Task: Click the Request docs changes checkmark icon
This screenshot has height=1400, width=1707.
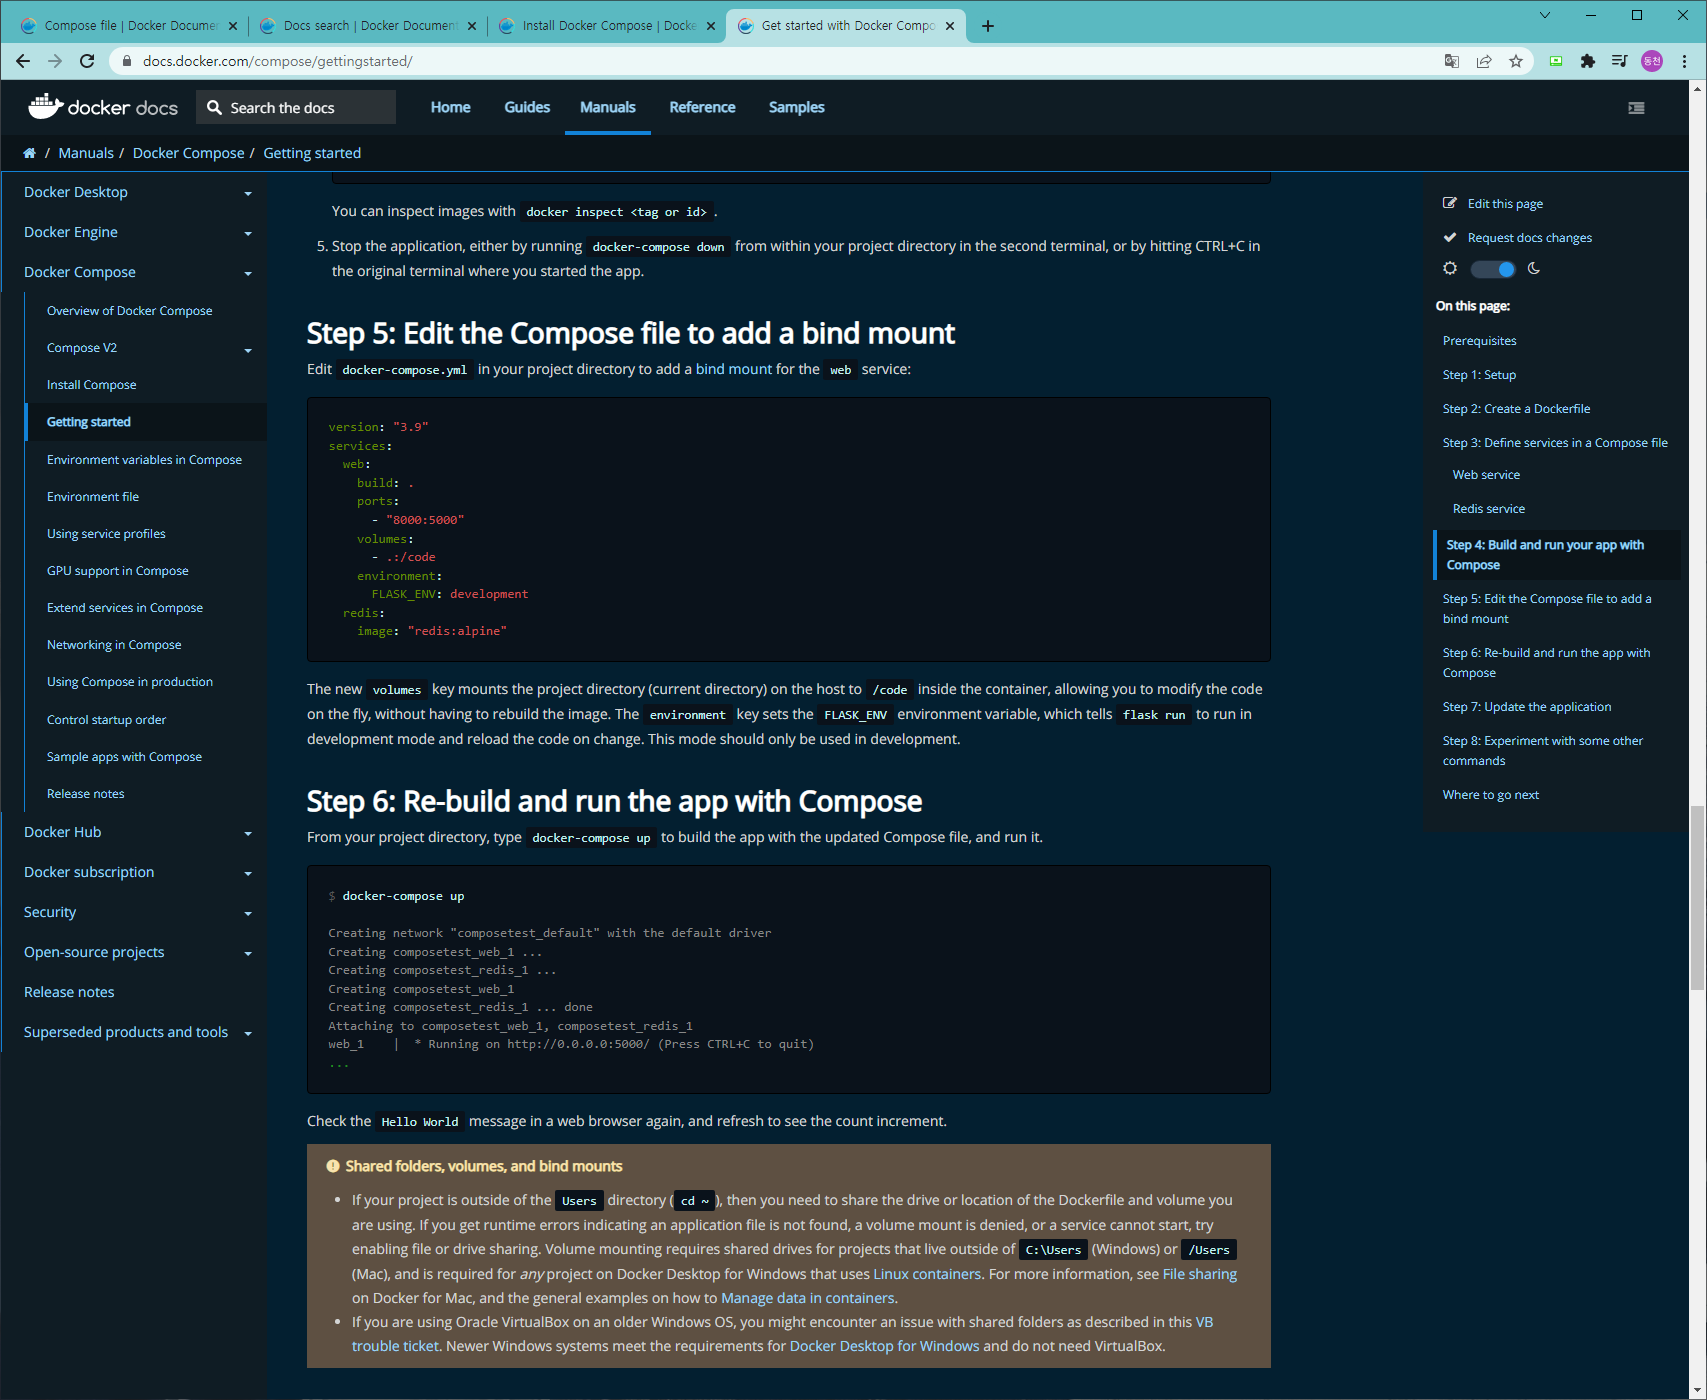Action: (x=1450, y=237)
